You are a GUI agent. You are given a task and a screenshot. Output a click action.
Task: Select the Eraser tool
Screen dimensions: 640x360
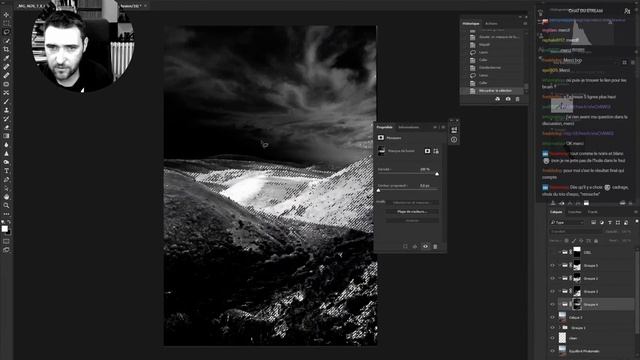(6, 127)
